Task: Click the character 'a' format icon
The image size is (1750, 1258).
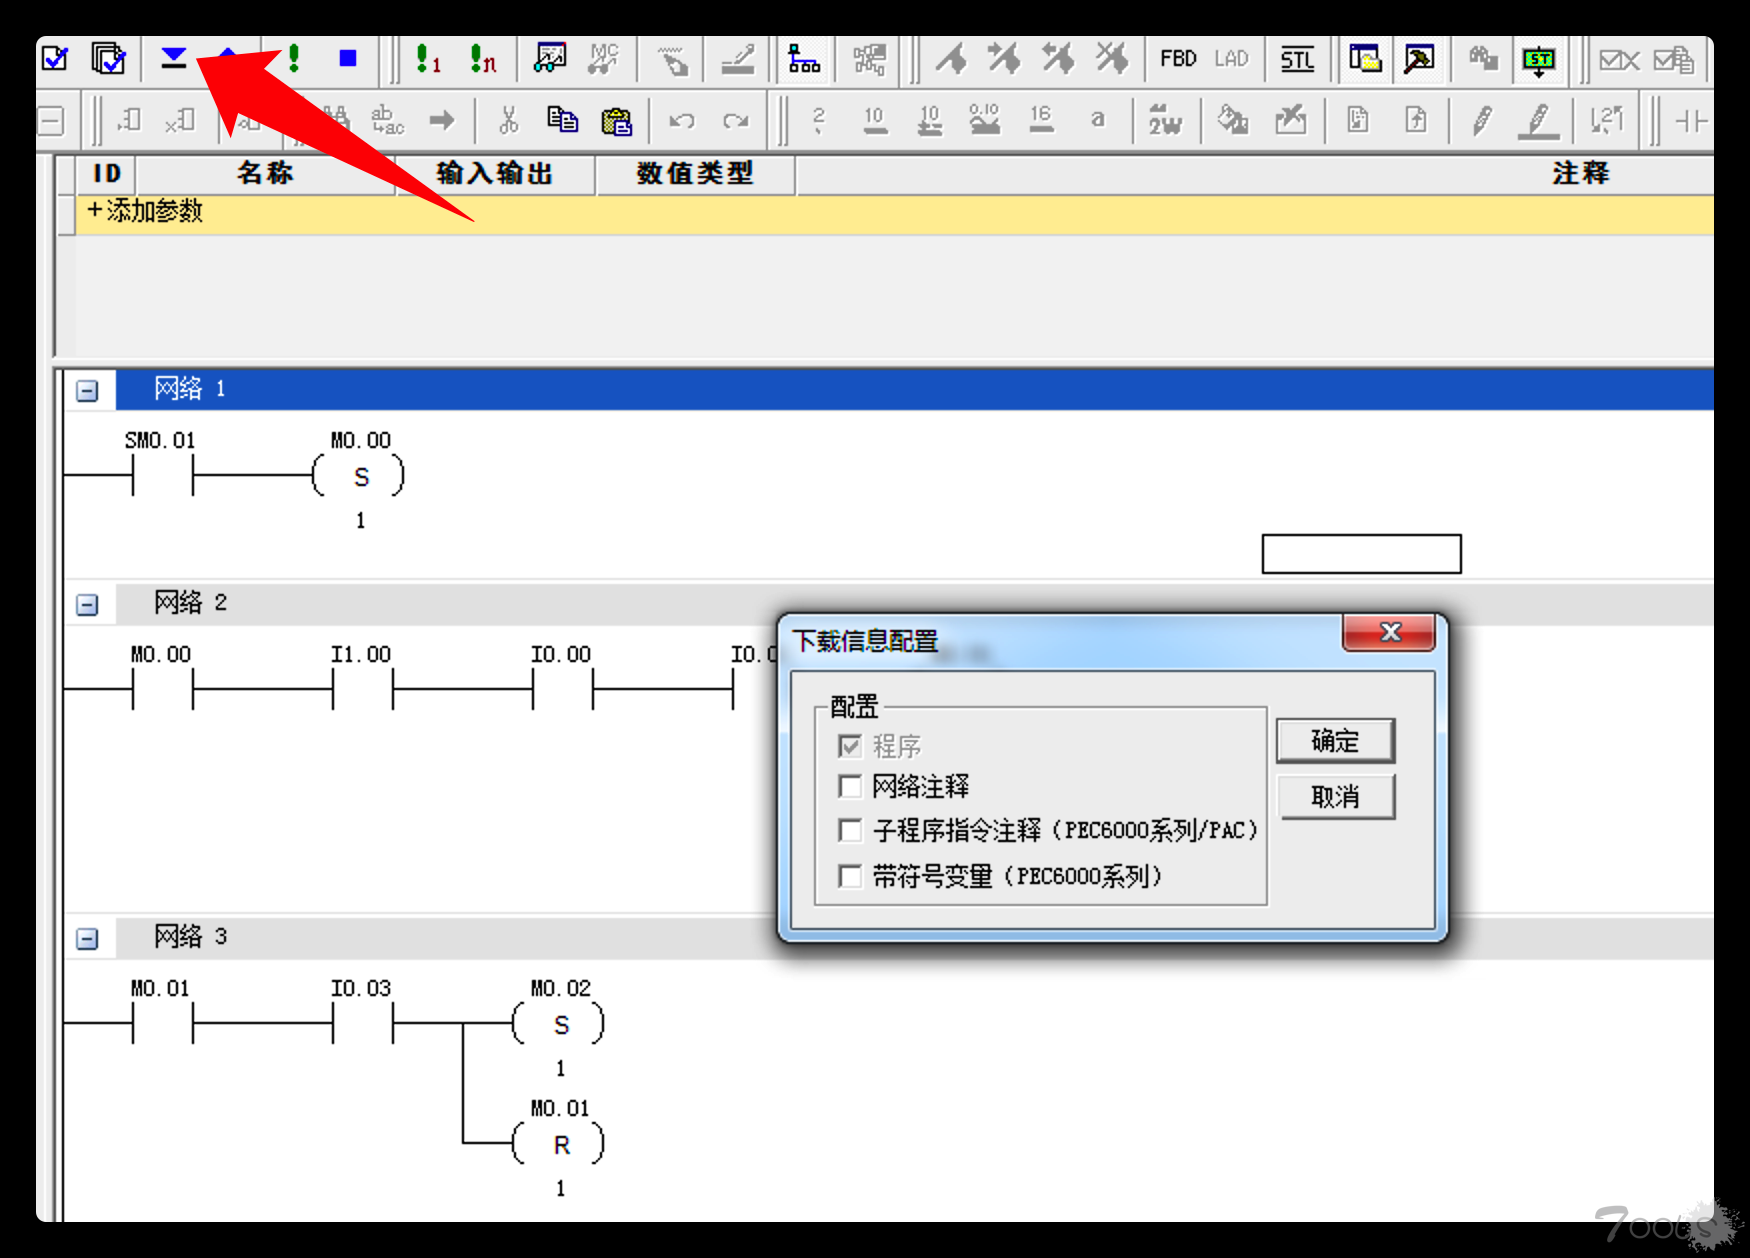Action: click(x=1097, y=119)
